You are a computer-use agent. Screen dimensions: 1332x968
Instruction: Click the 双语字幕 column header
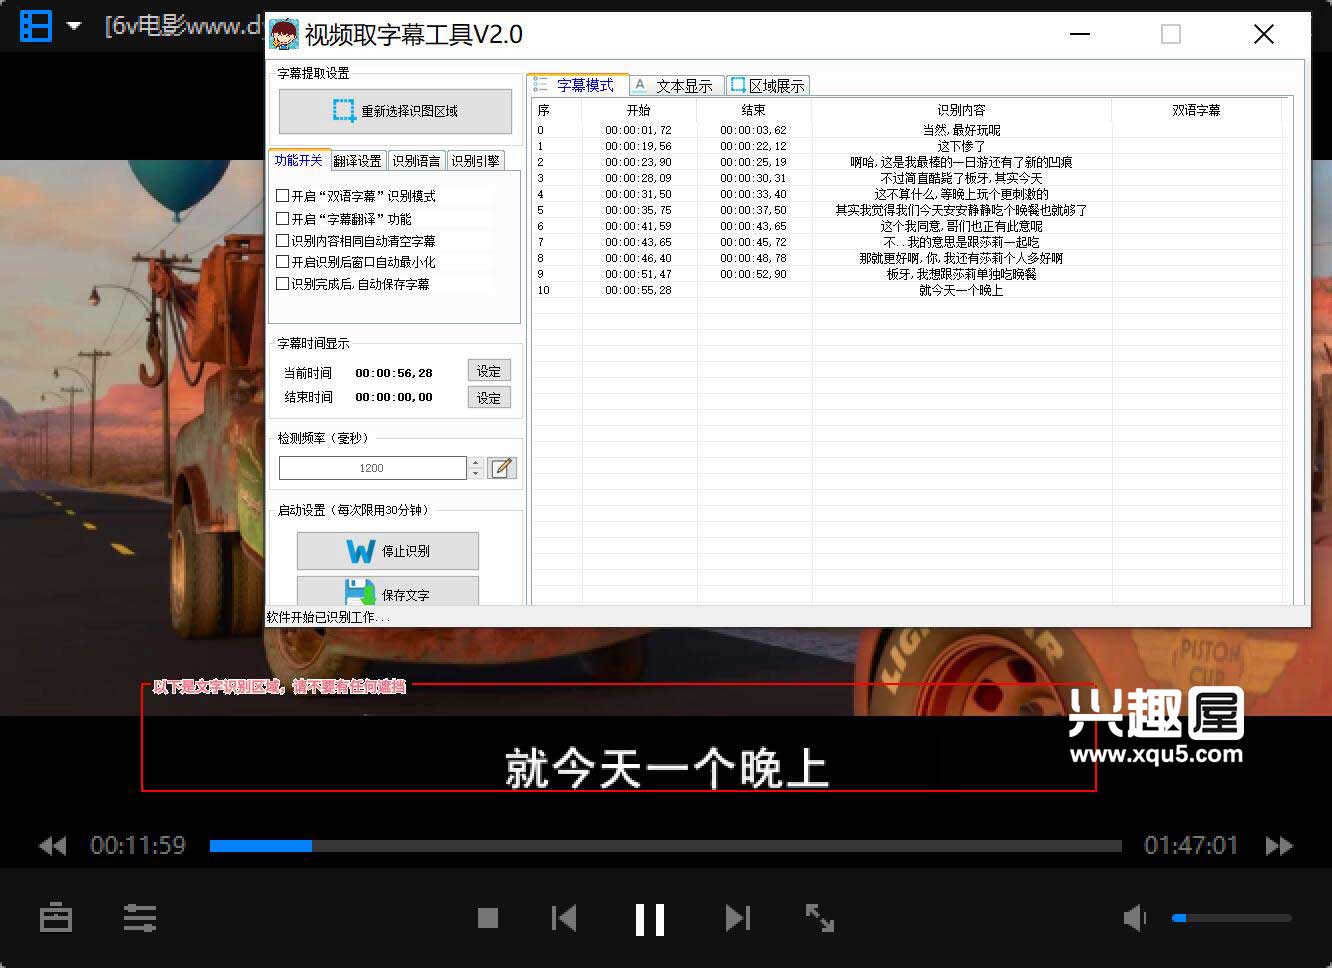click(1196, 110)
